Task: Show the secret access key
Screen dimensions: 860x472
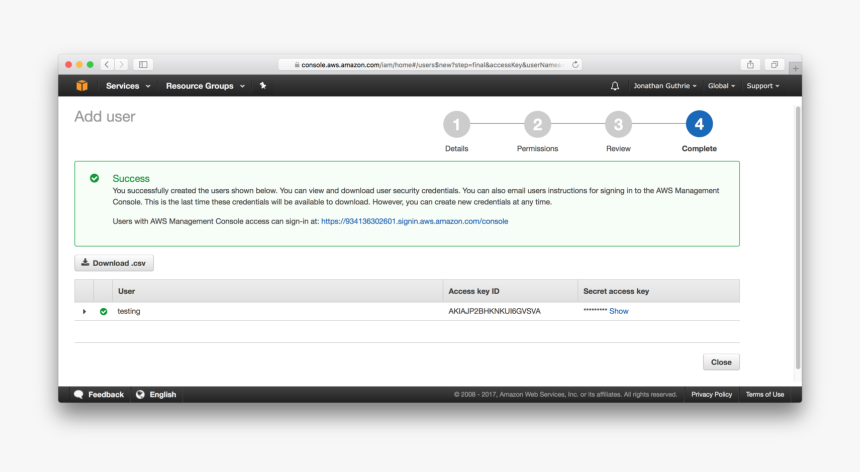Action: click(619, 311)
